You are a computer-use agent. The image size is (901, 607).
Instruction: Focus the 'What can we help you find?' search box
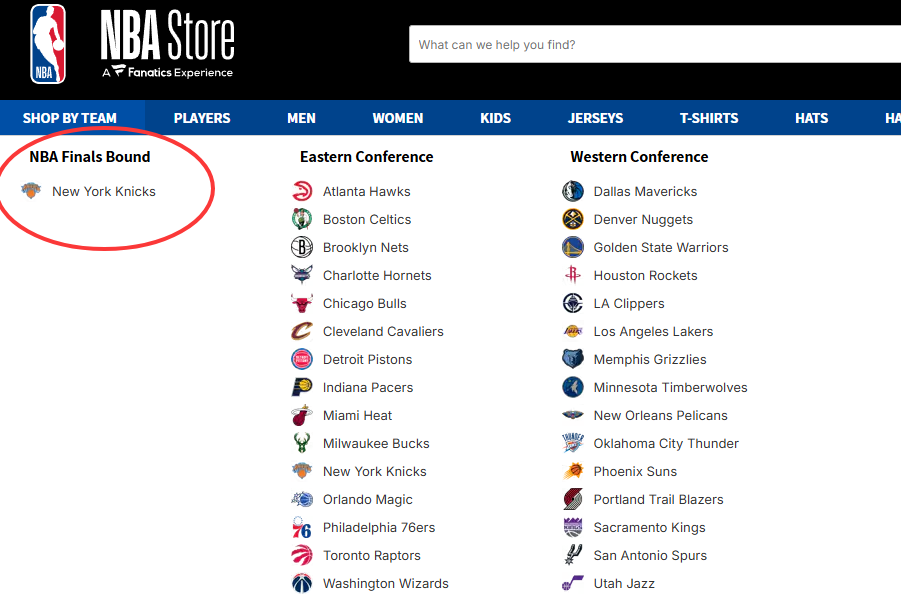point(655,44)
